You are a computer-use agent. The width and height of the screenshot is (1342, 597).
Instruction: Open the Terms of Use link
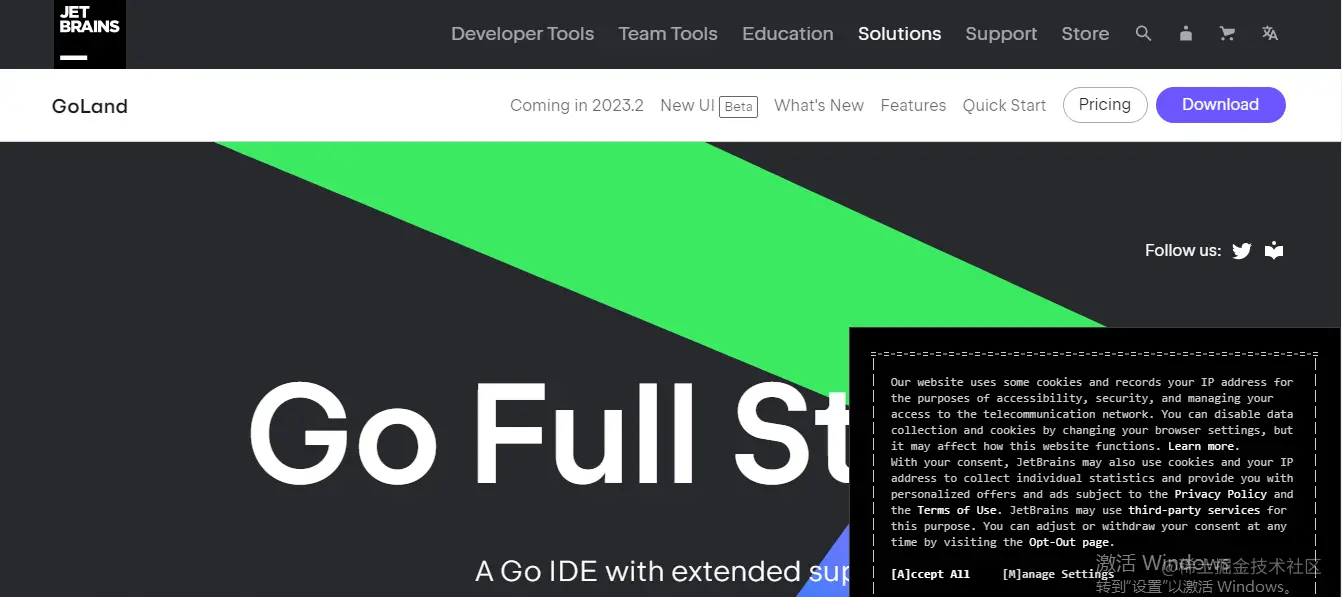[x=957, y=510]
